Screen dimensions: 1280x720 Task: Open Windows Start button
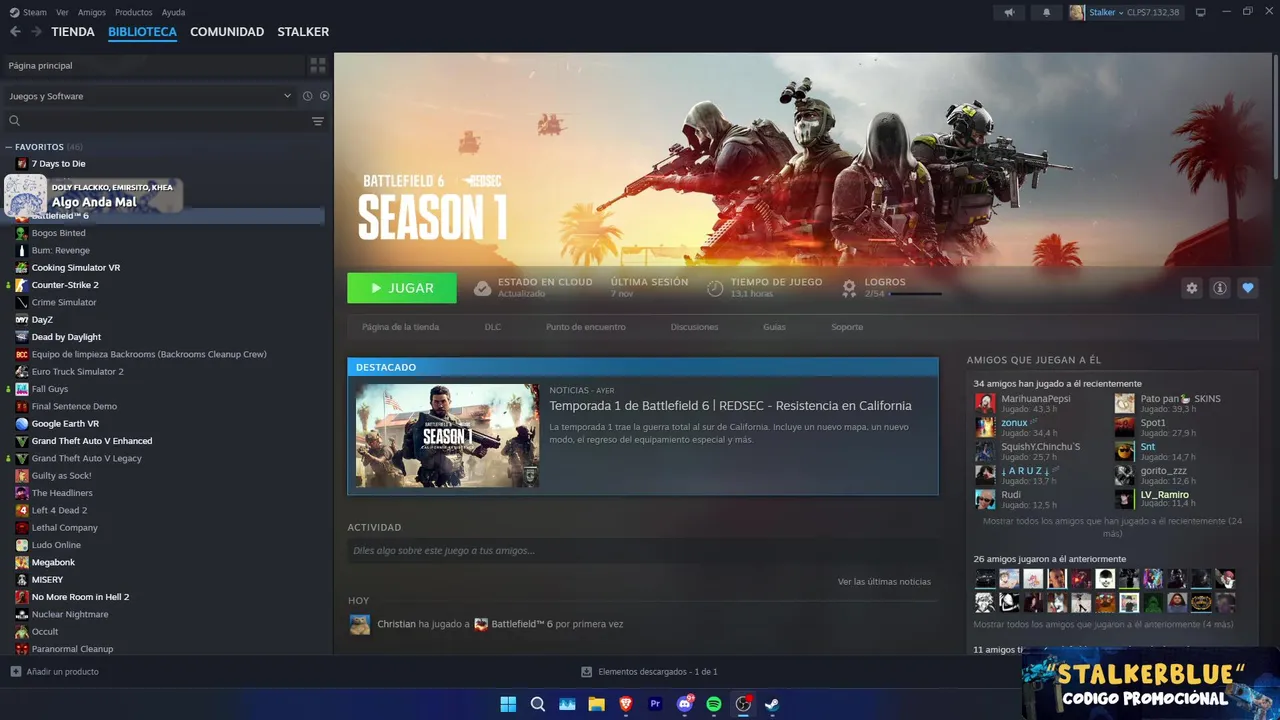[x=508, y=704]
